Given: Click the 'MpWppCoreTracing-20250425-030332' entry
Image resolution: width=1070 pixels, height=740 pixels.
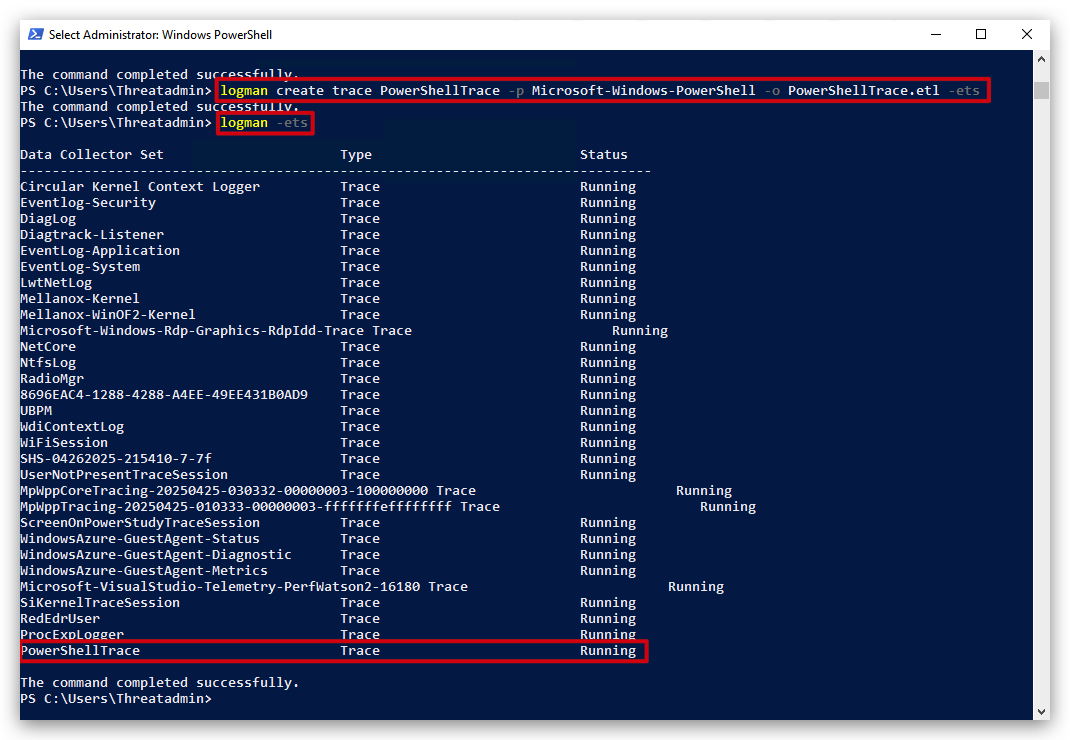Looking at the screenshot, I should tap(224, 491).
